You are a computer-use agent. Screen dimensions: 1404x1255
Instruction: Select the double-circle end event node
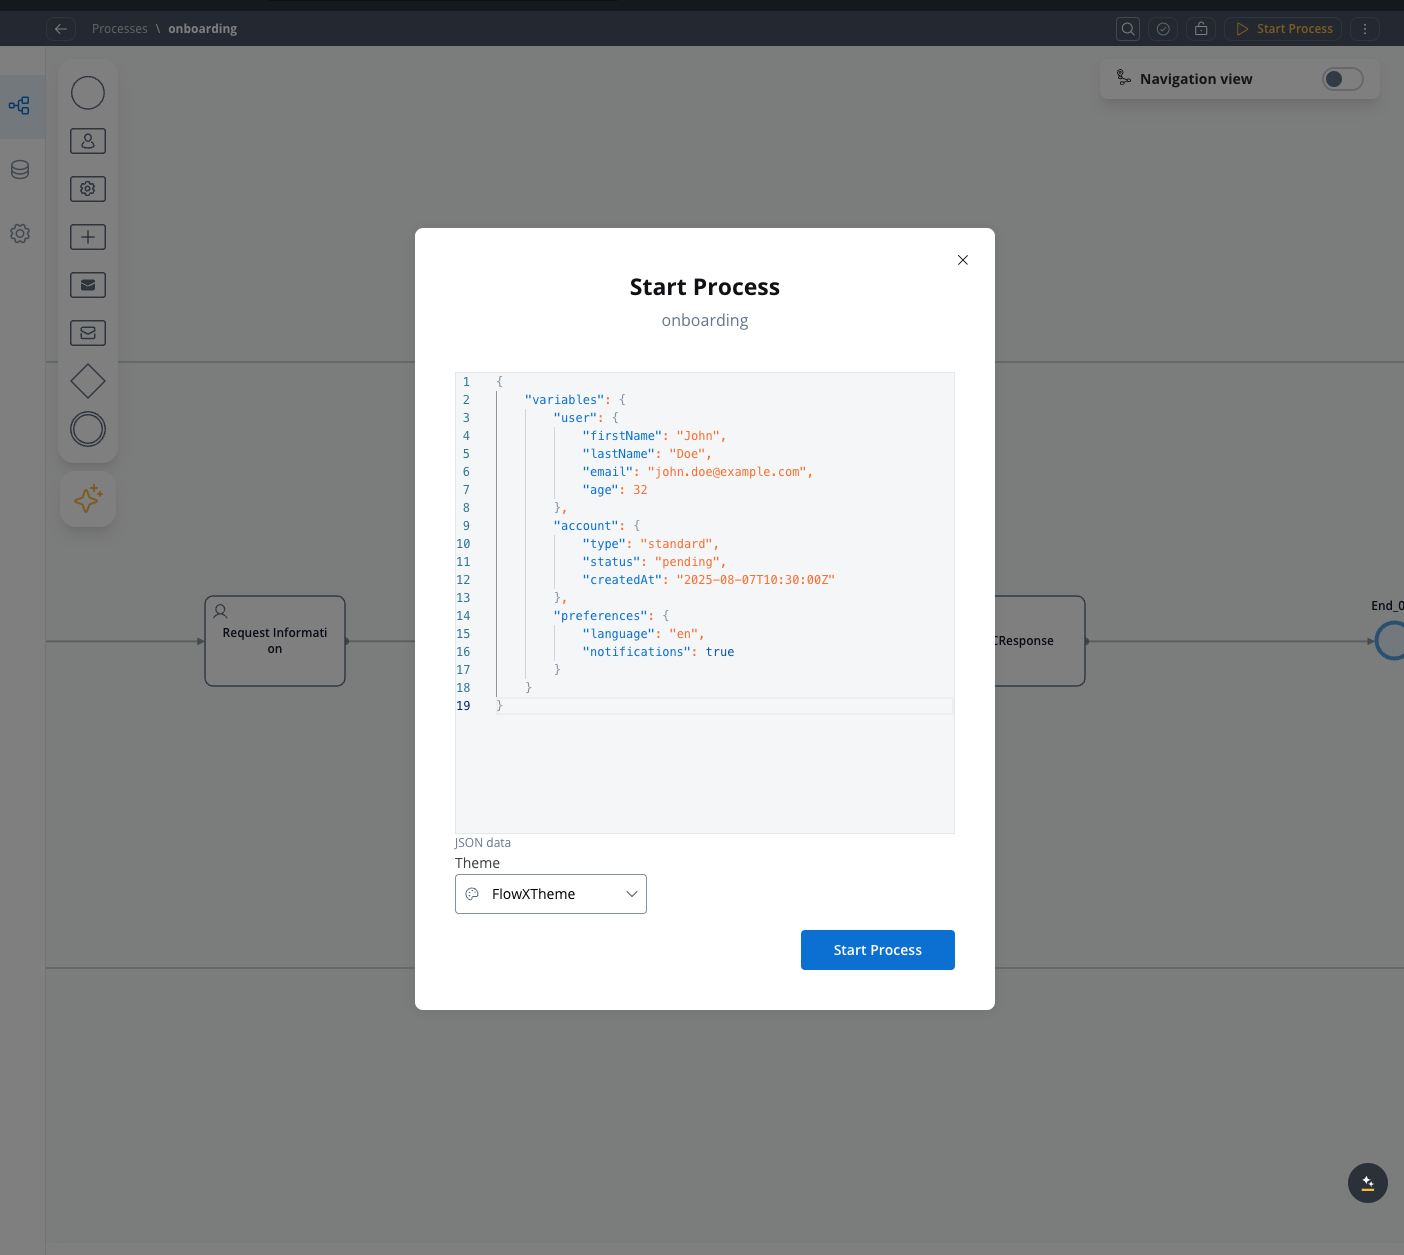point(88,429)
